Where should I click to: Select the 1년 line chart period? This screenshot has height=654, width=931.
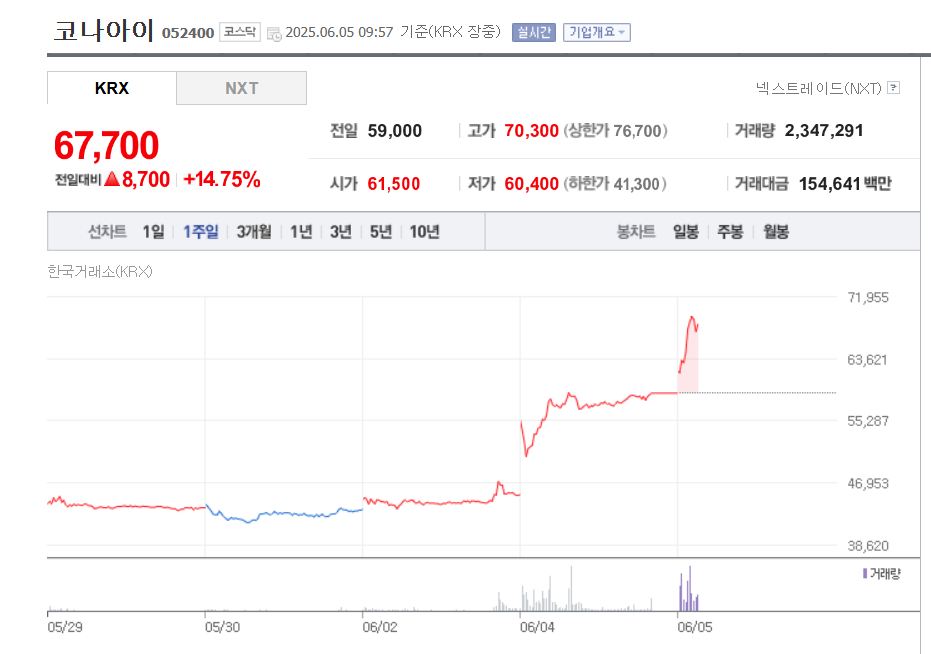pyautogui.click(x=301, y=232)
